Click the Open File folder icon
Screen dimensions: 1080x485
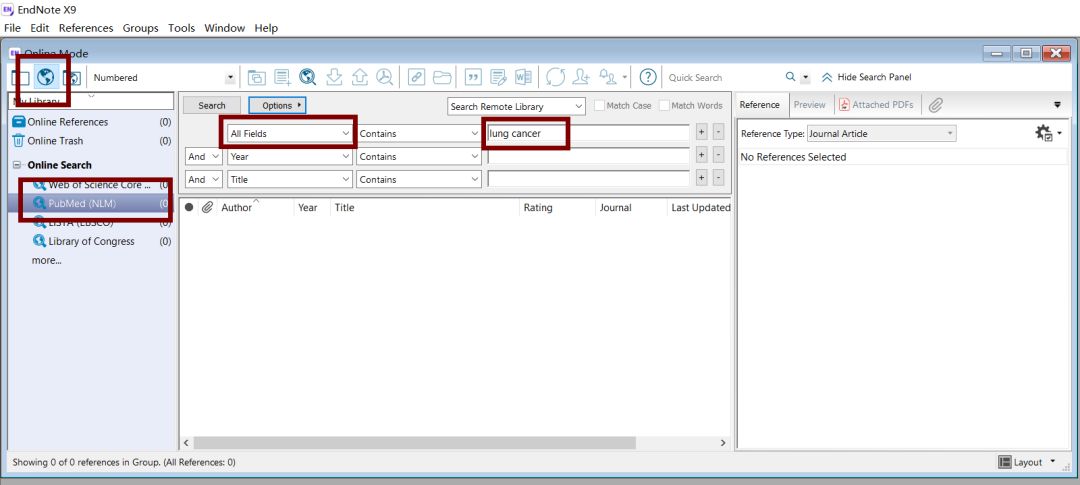point(442,77)
